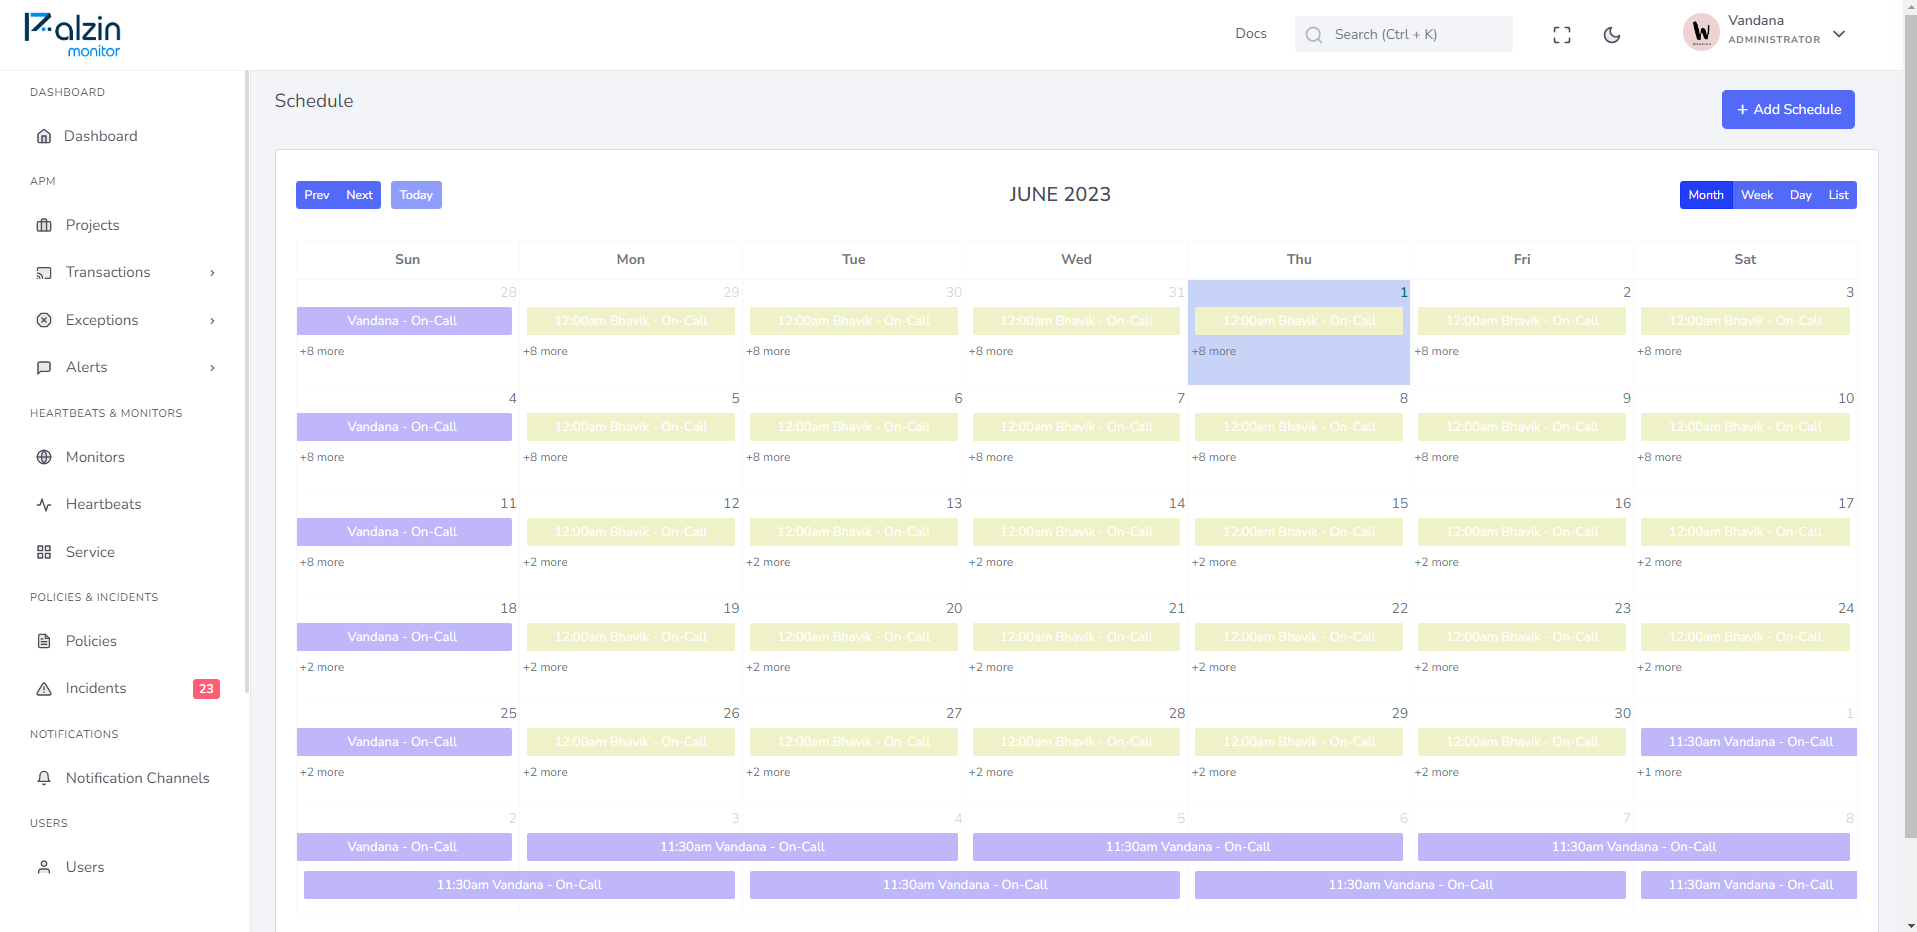Click the Add Schedule button

pos(1788,109)
